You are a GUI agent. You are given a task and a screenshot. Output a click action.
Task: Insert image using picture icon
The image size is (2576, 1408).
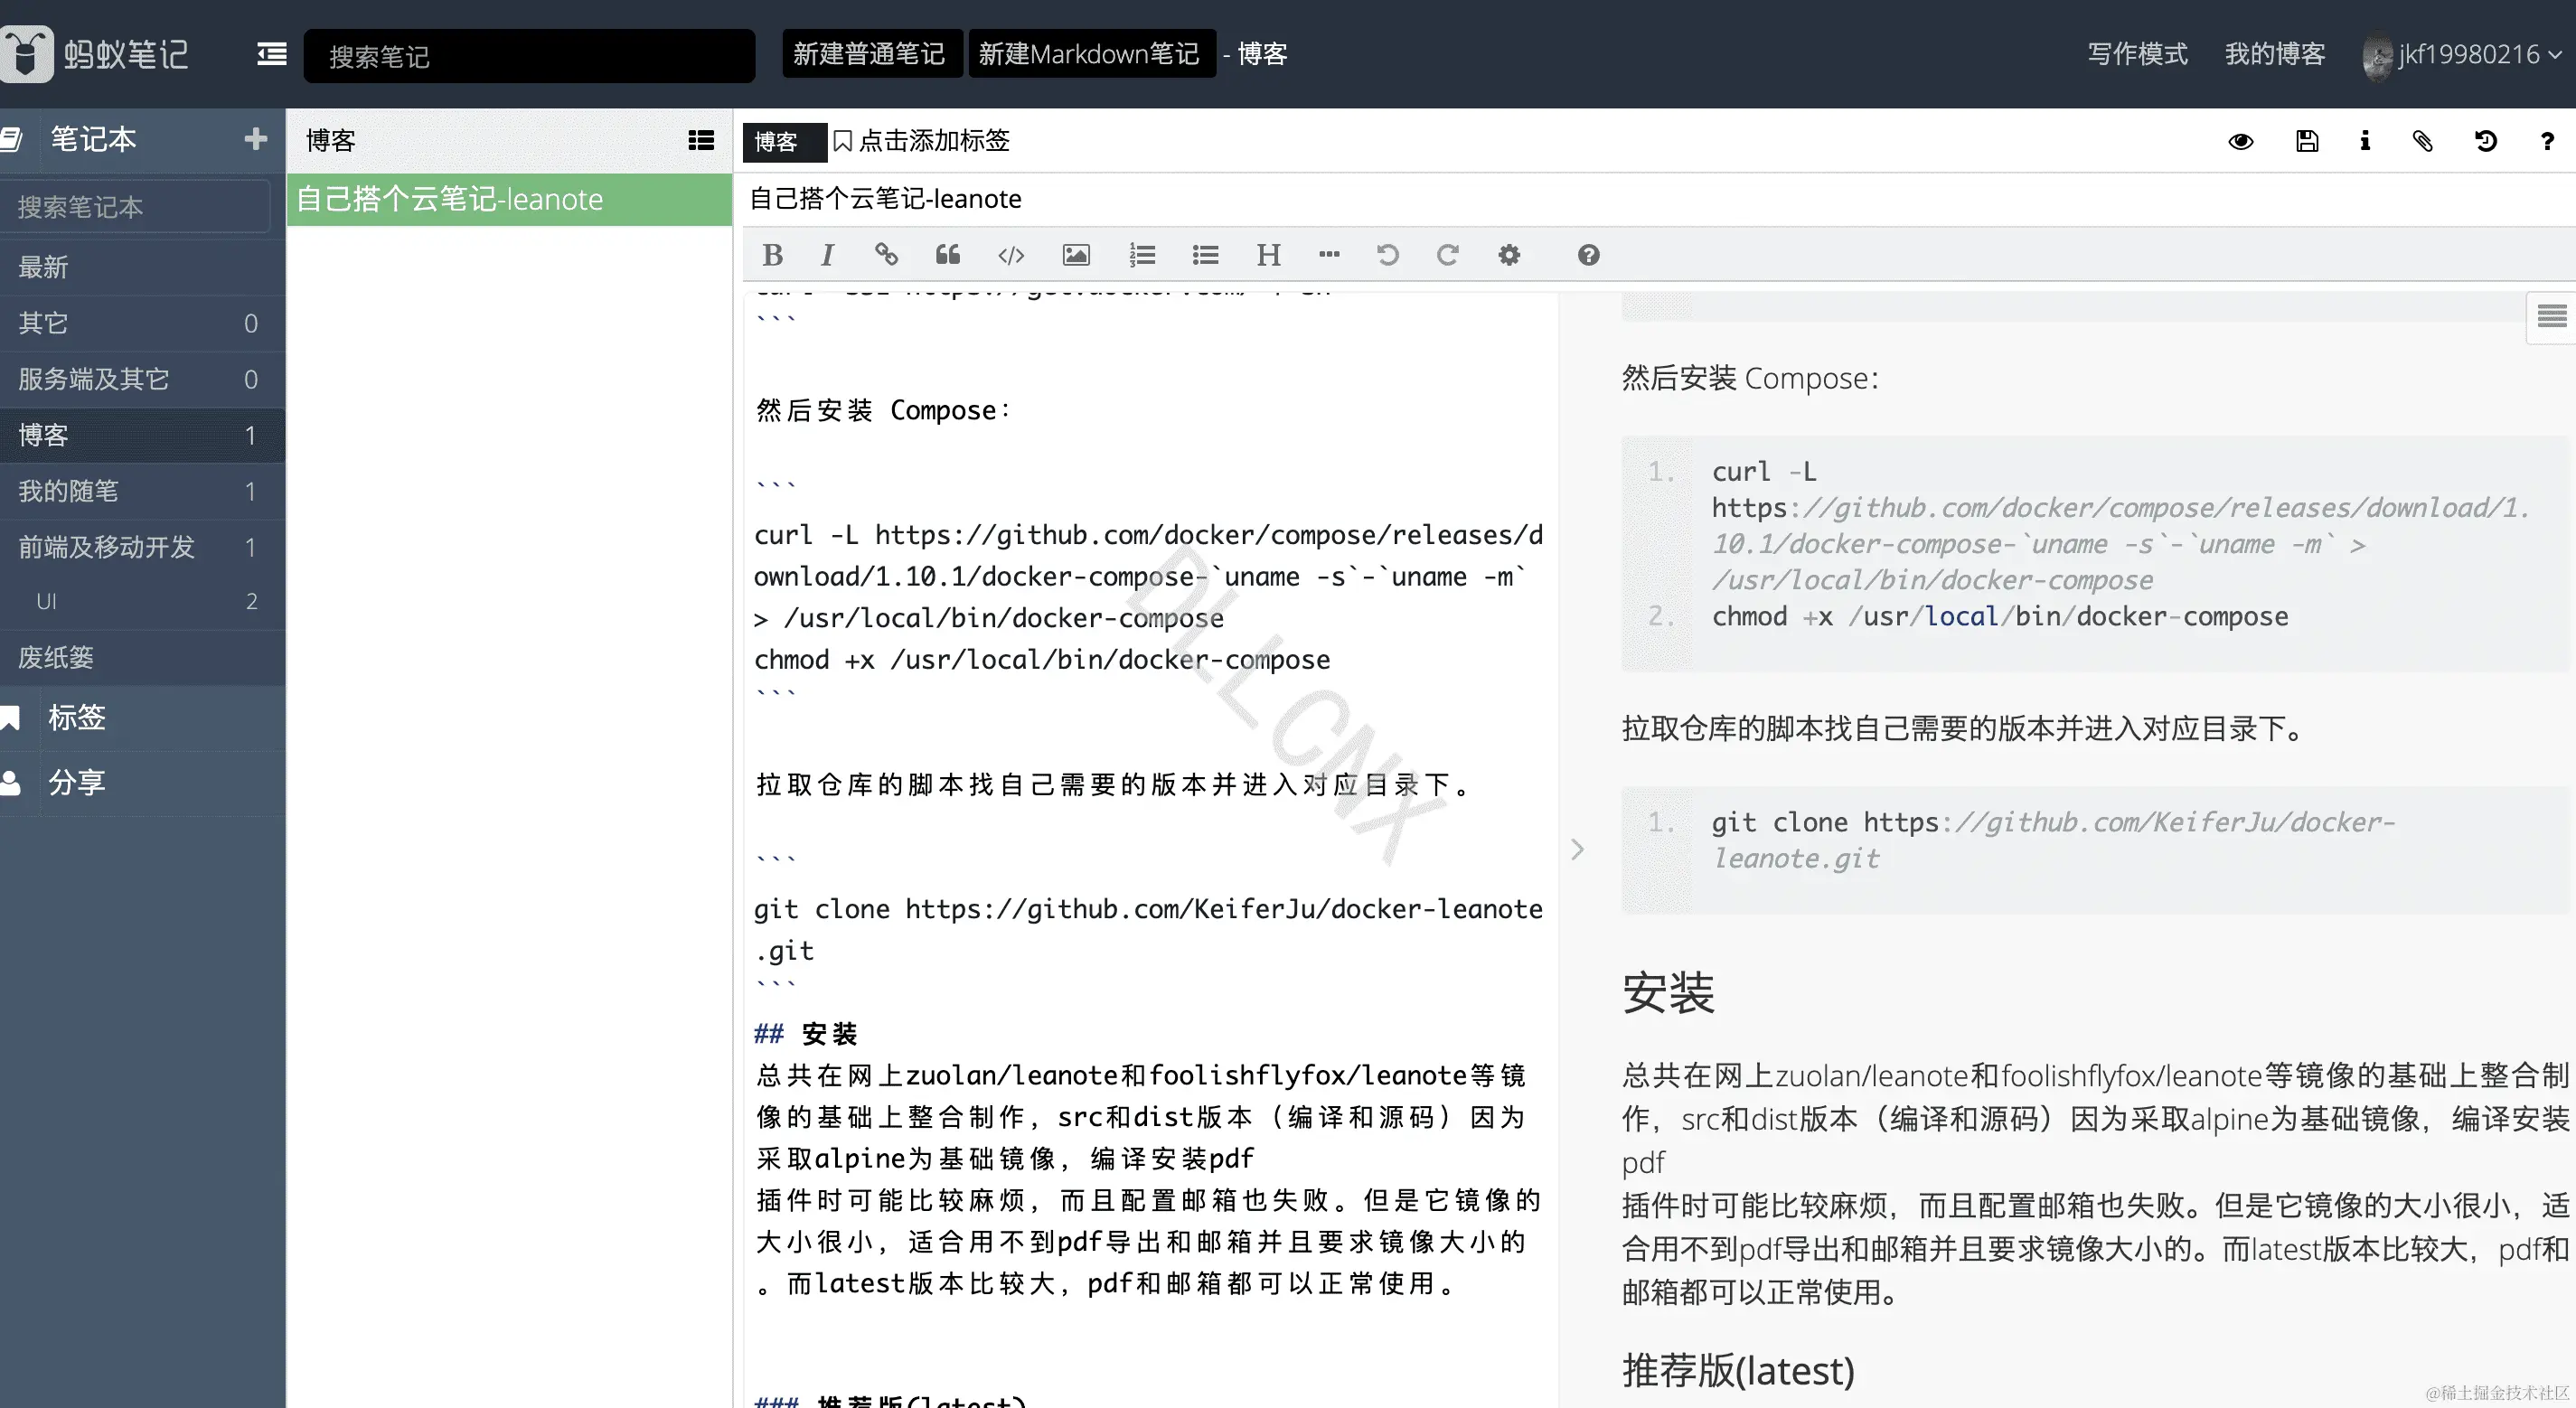1076,255
